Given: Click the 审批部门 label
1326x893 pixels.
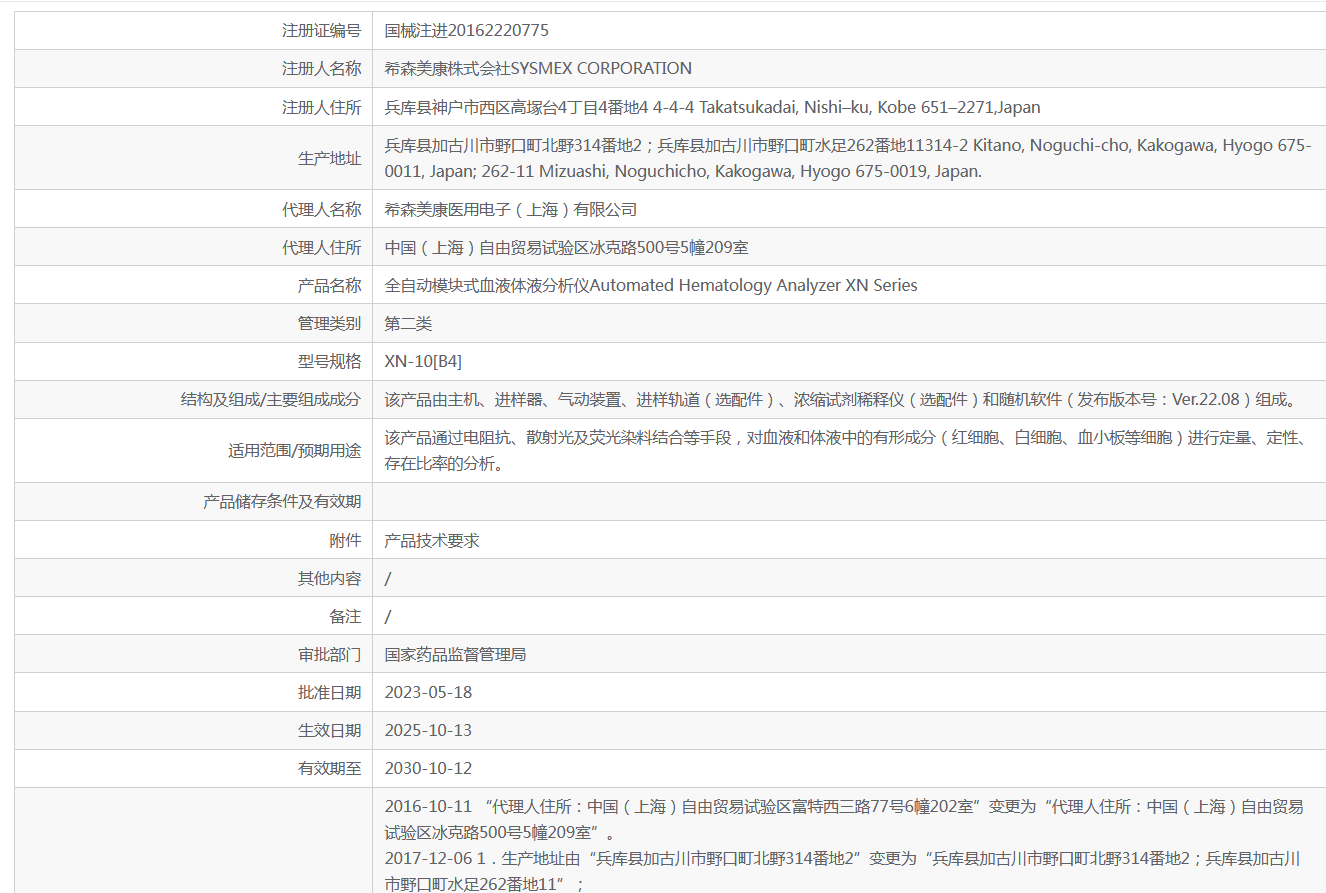Looking at the screenshot, I should (x=329, y=654).
